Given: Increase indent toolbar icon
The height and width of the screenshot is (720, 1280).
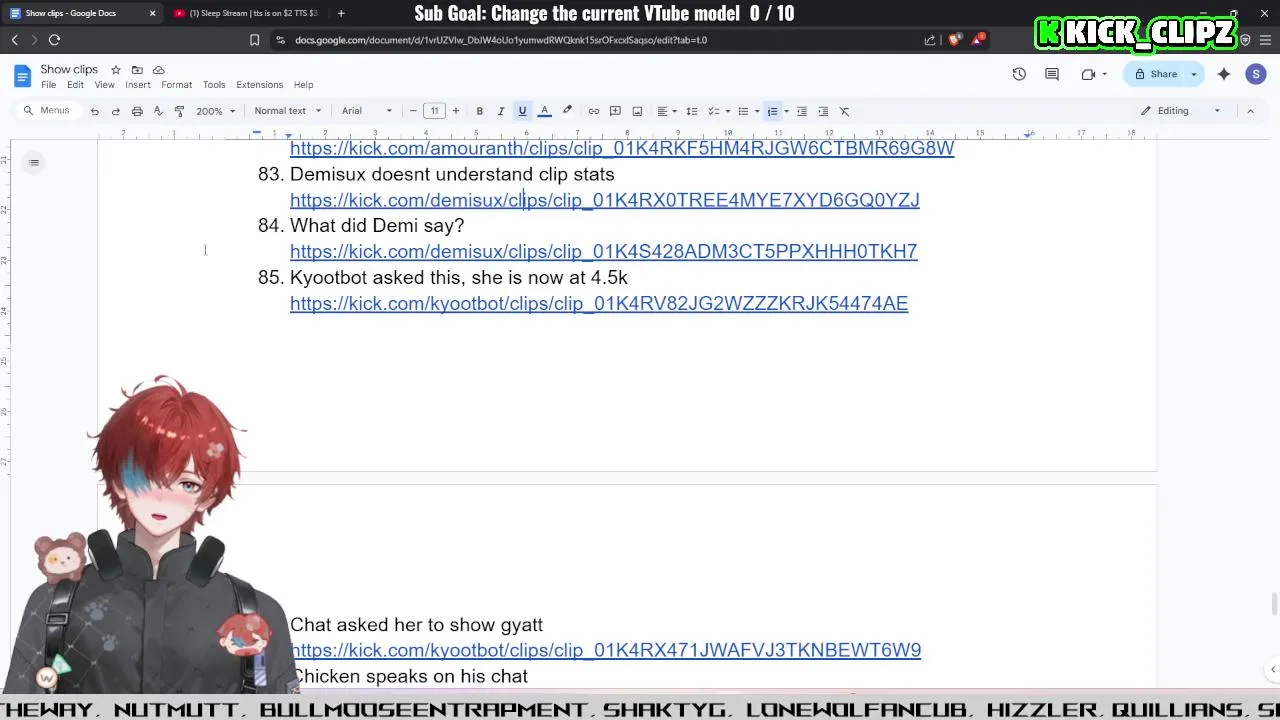Looking at the screenshot, I should (823, 111).
